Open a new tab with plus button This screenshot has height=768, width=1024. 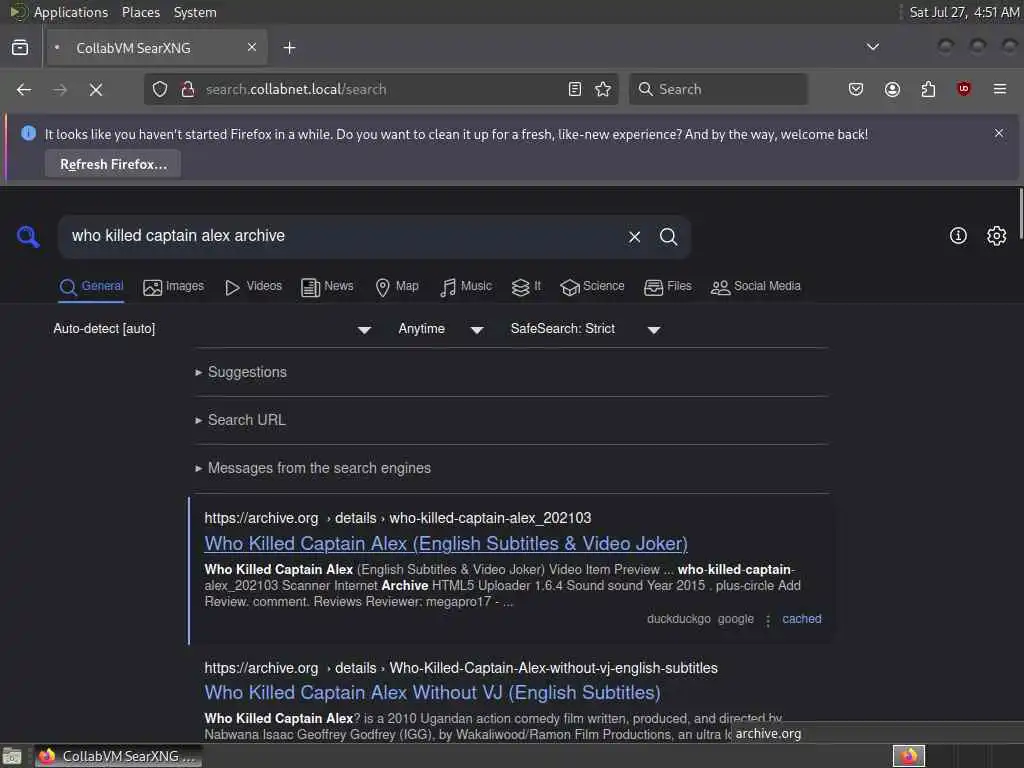pos(289,48)
